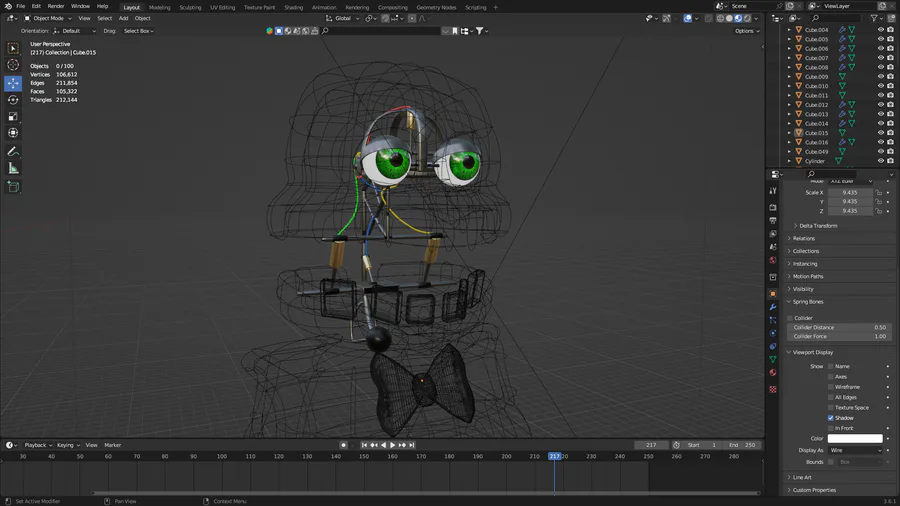
Task: Select the Select Box tool in toolbar
Action: coord(13,49)
